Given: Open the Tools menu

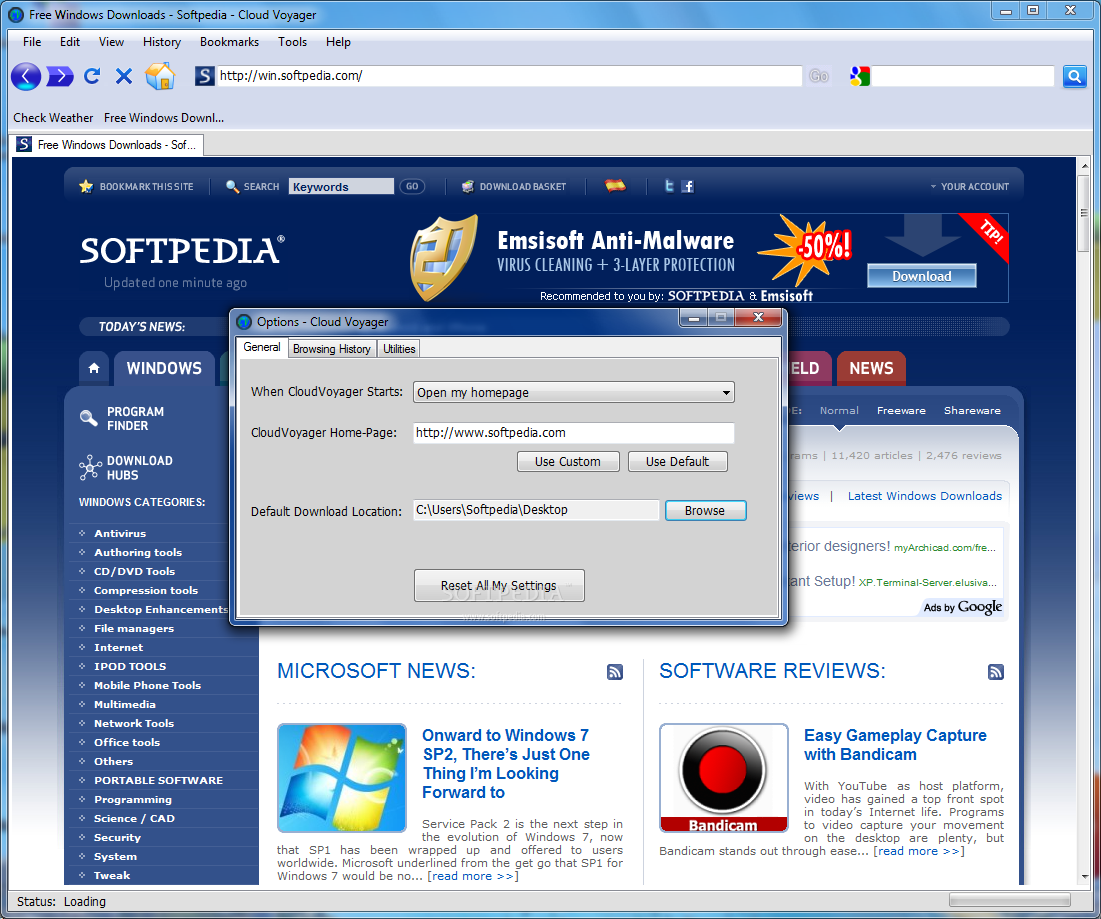Looking at the screenshot, I should [292, 42].
